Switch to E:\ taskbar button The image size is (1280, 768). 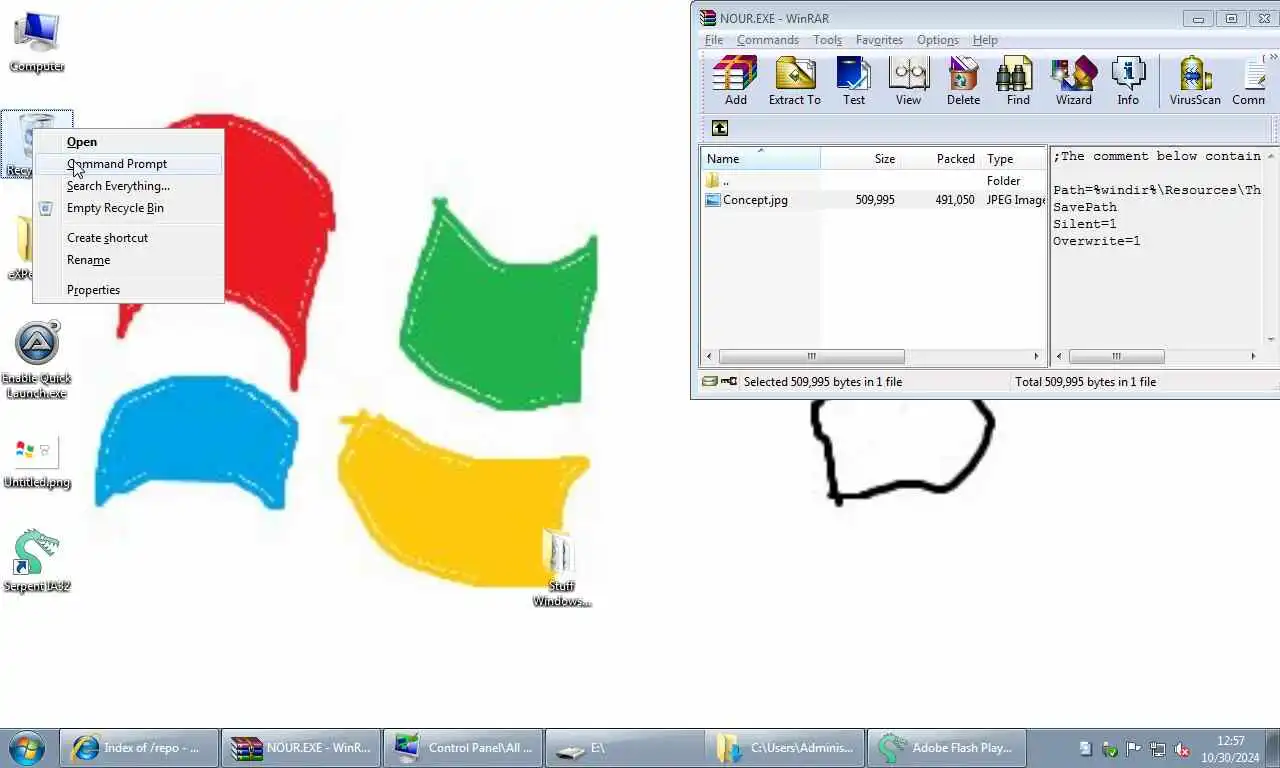click(625, 748)
